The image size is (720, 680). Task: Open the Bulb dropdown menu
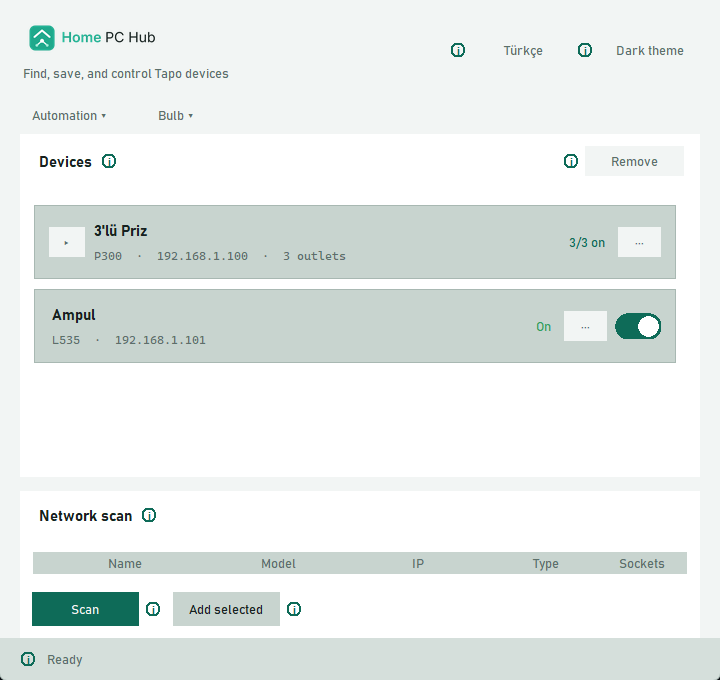175,116
